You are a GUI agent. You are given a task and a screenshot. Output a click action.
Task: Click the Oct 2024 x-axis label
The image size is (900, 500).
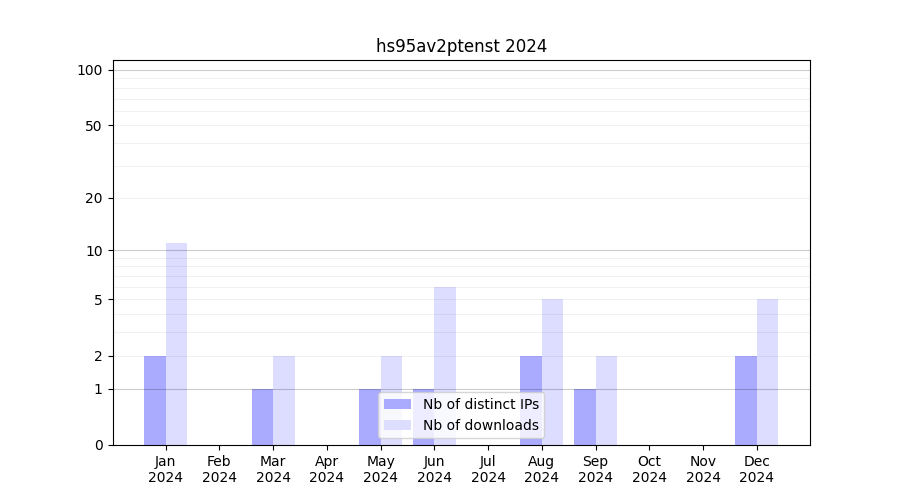tap(649, 469)
